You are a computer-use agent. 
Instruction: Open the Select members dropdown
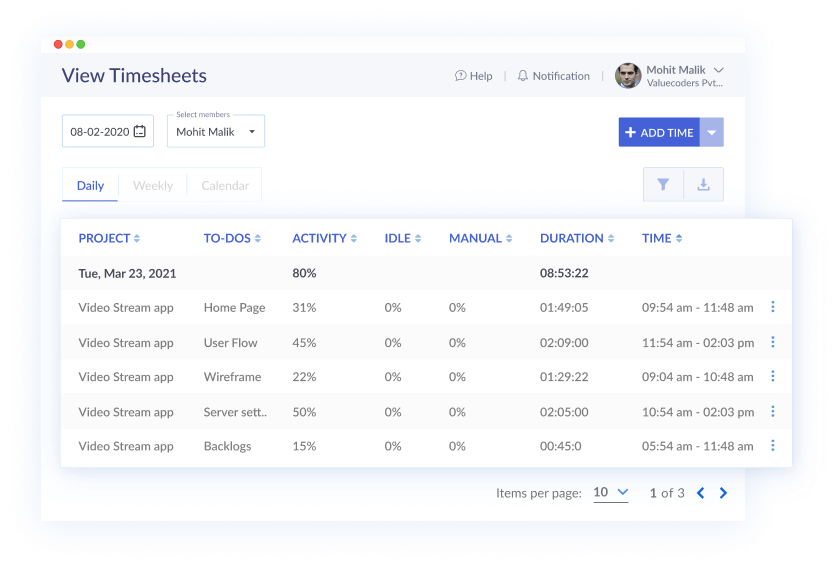(216, 131)
